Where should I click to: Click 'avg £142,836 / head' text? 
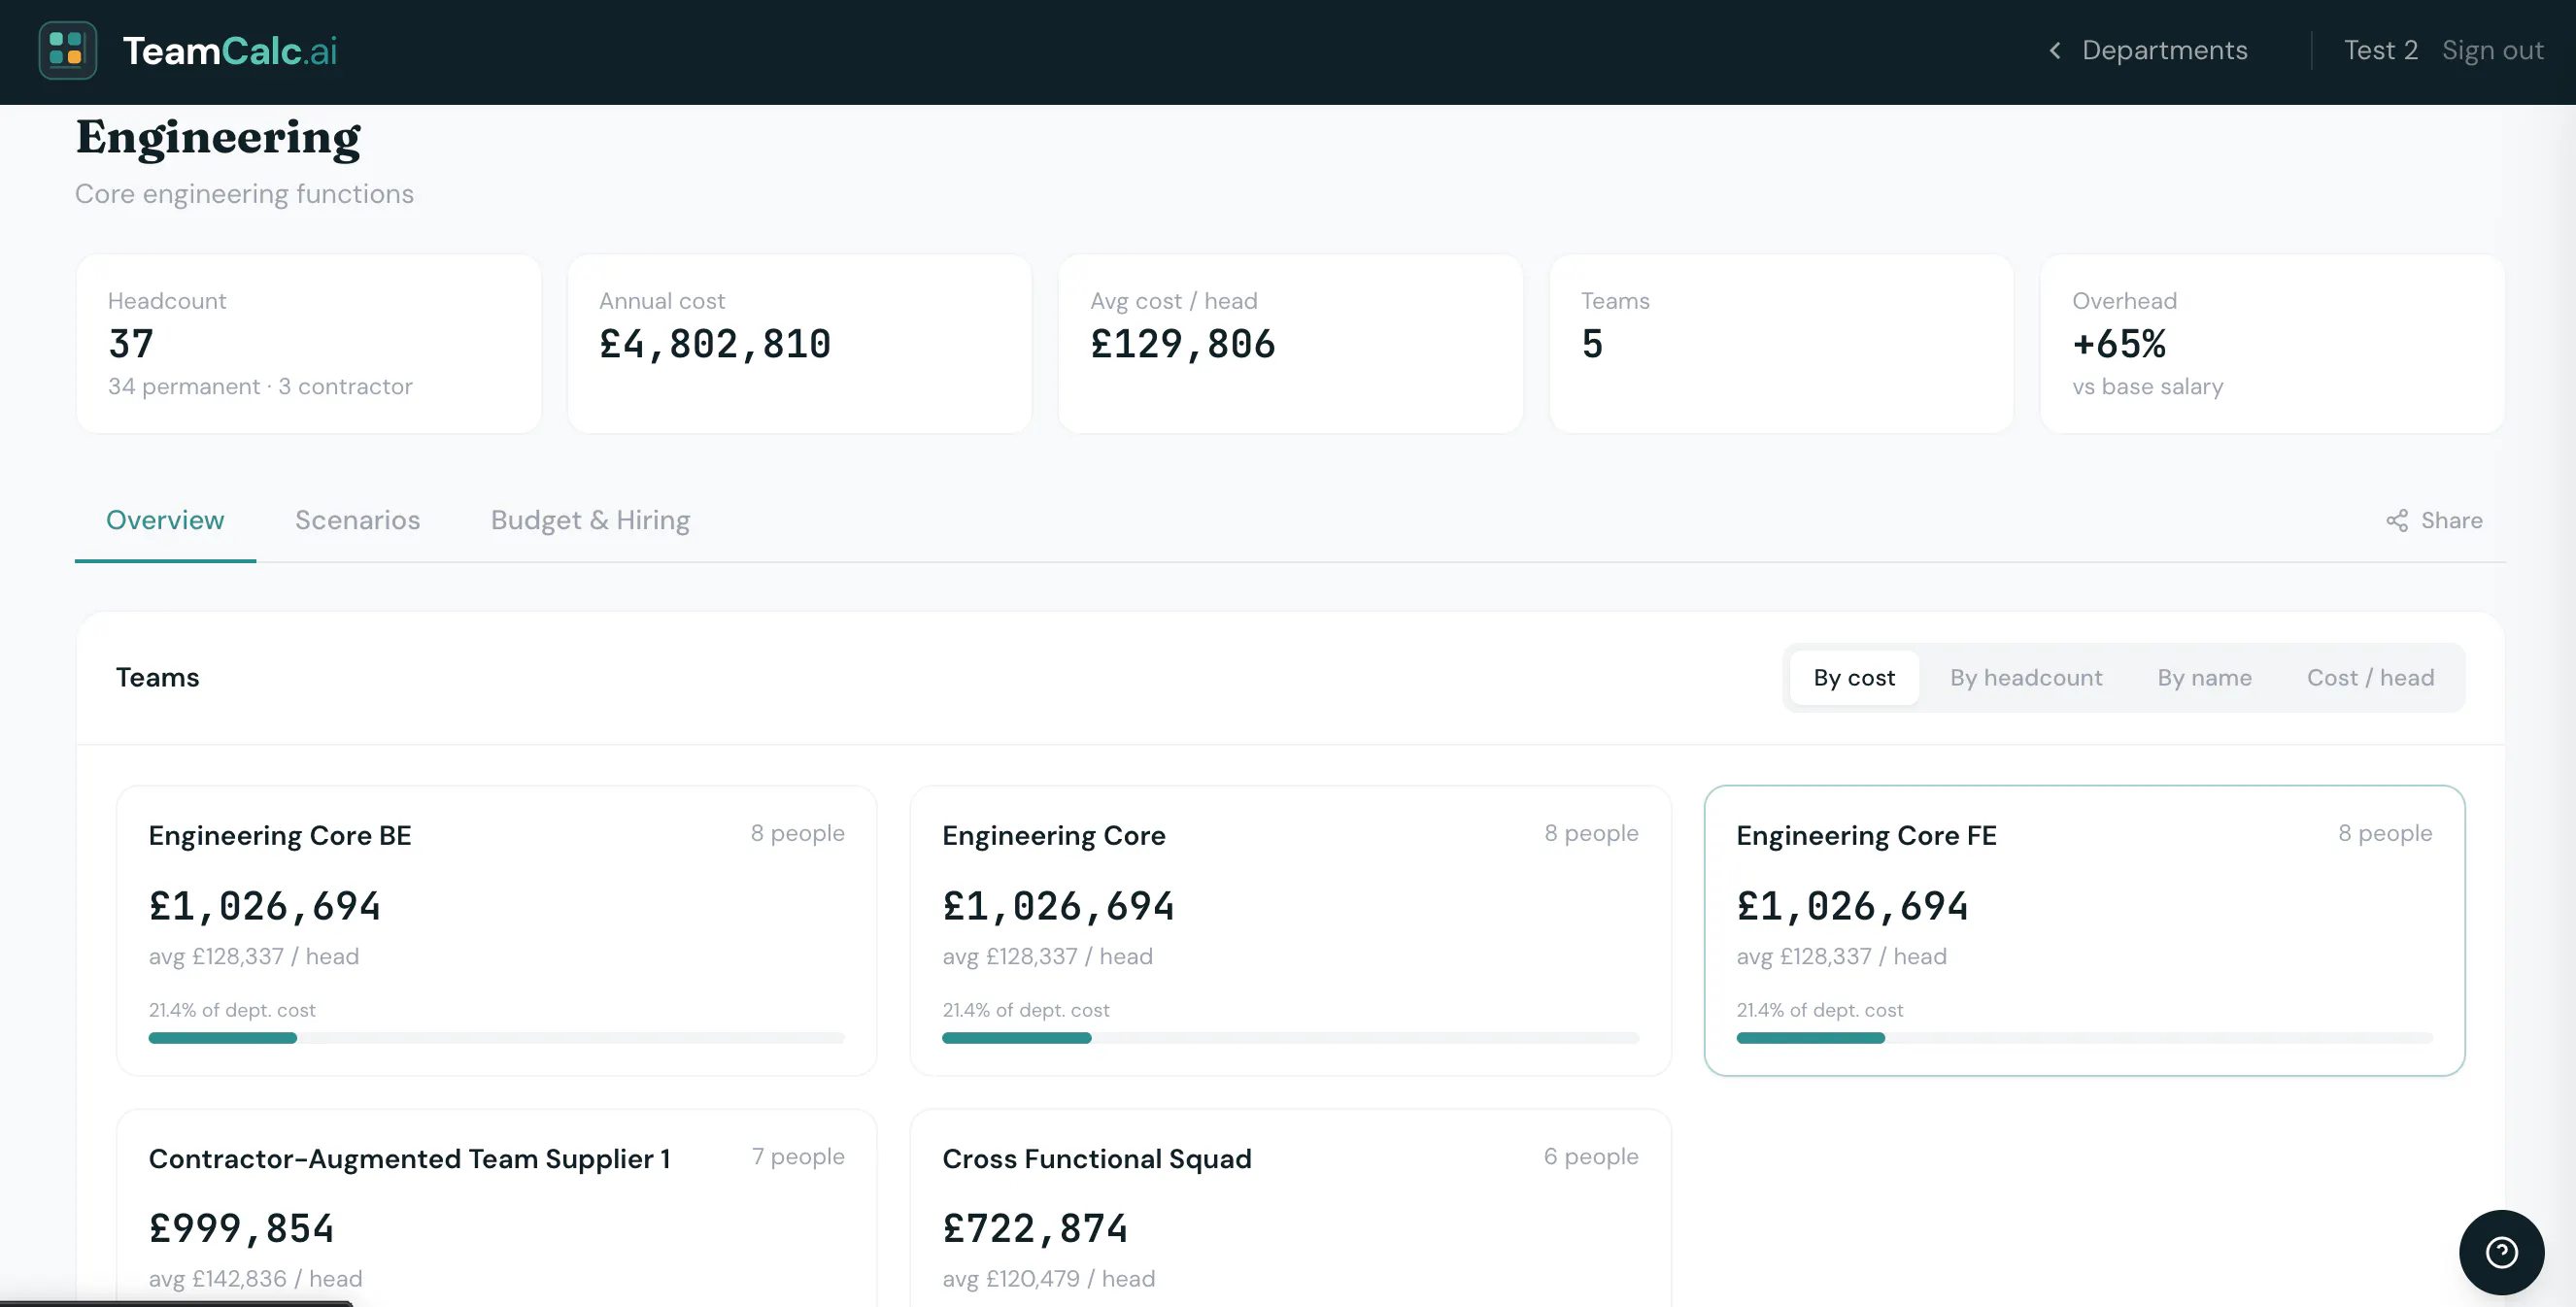click(255, 1279)
